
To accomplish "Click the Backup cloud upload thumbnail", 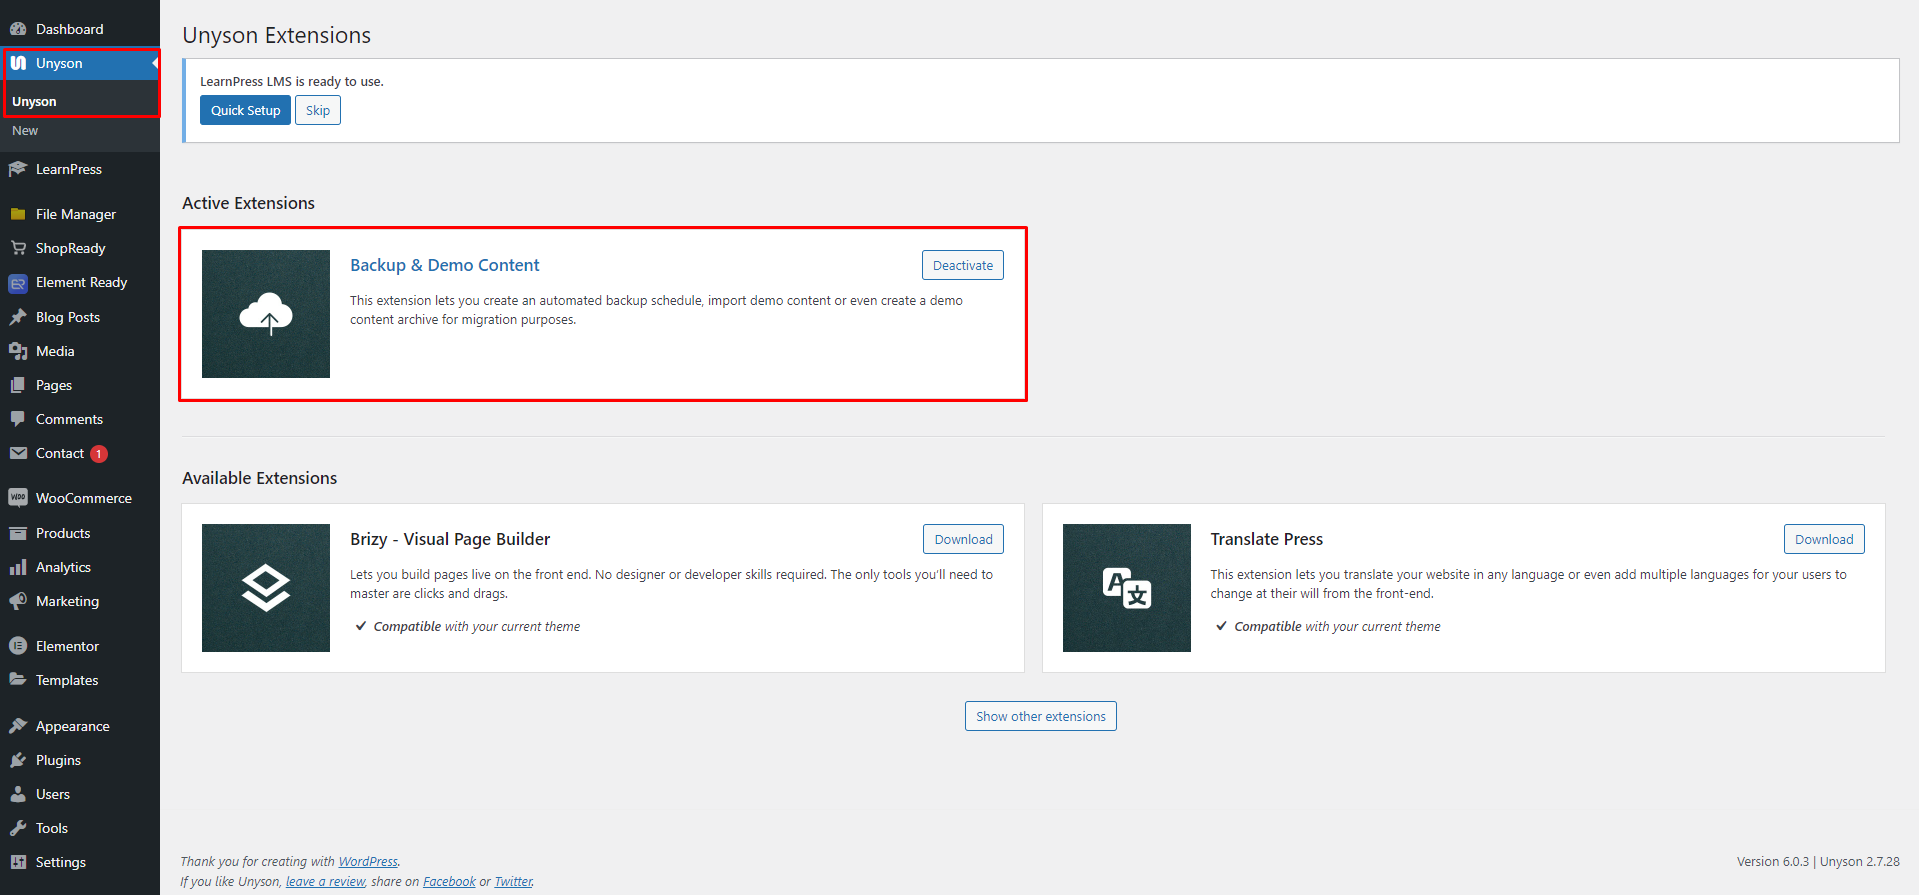I will tap(266, 314).
